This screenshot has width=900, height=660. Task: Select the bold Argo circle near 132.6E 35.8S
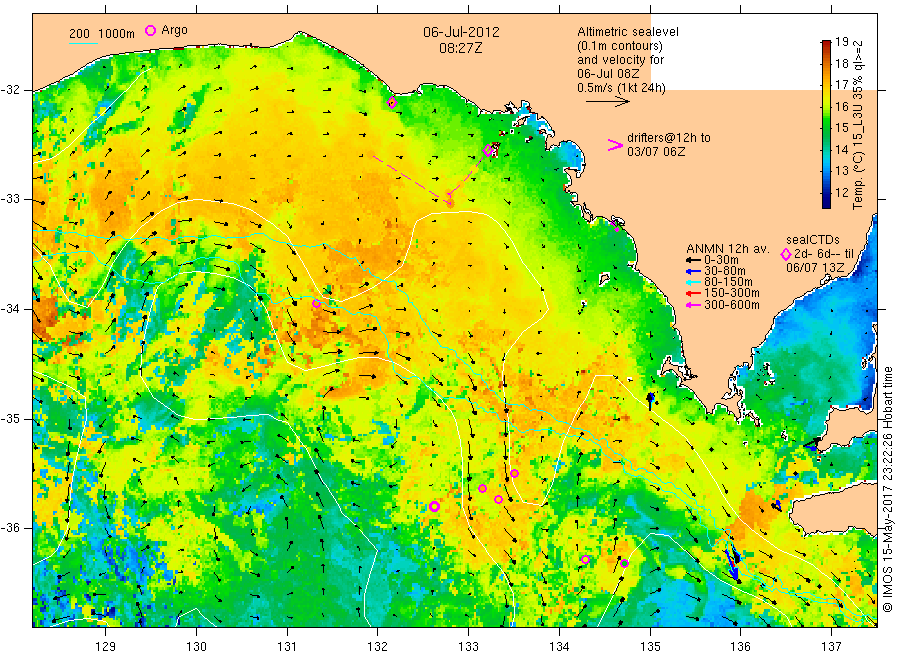pyautogui.click(x=435, y=506)
